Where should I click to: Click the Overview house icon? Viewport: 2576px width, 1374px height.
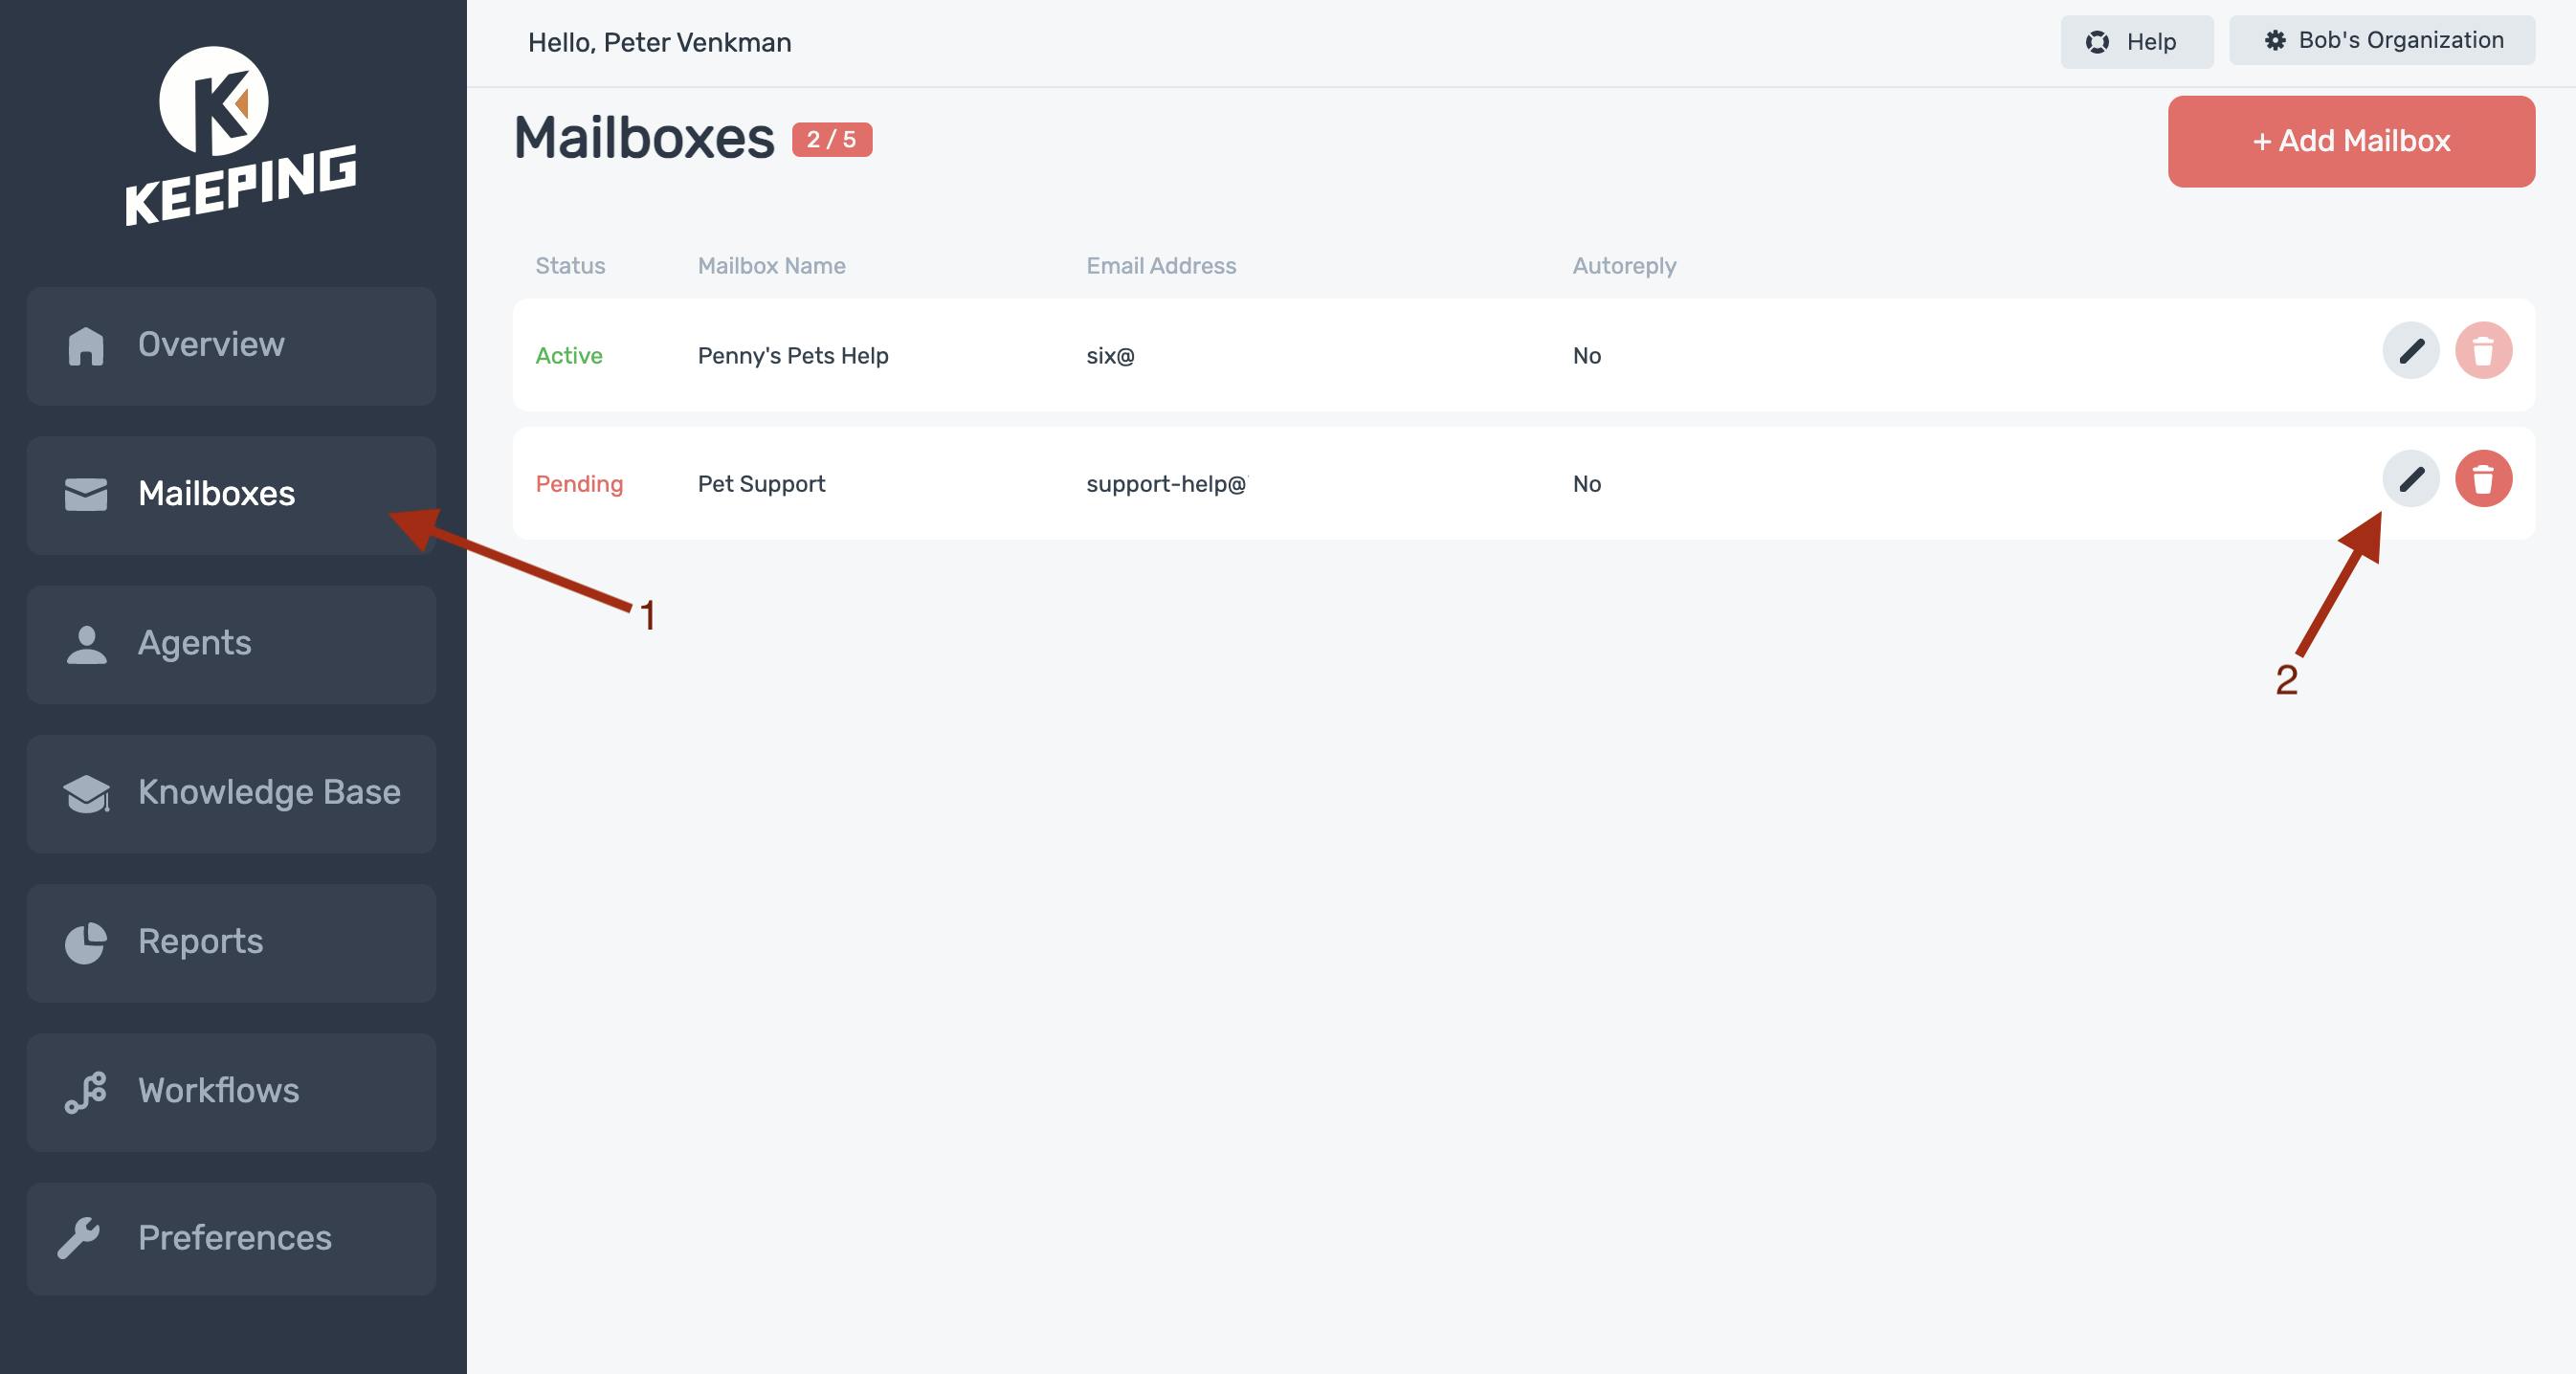pyautogui.click(x=86, y=346)
